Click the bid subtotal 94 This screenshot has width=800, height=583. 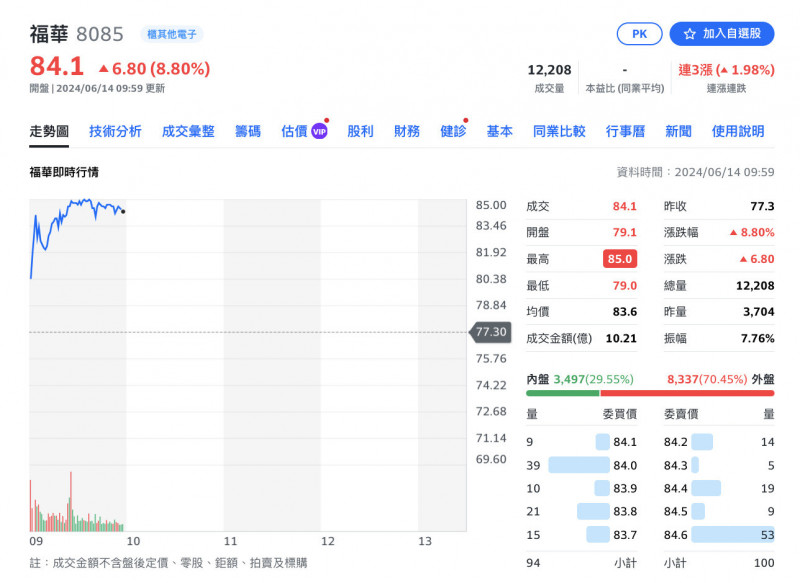[x=534, y=563]
